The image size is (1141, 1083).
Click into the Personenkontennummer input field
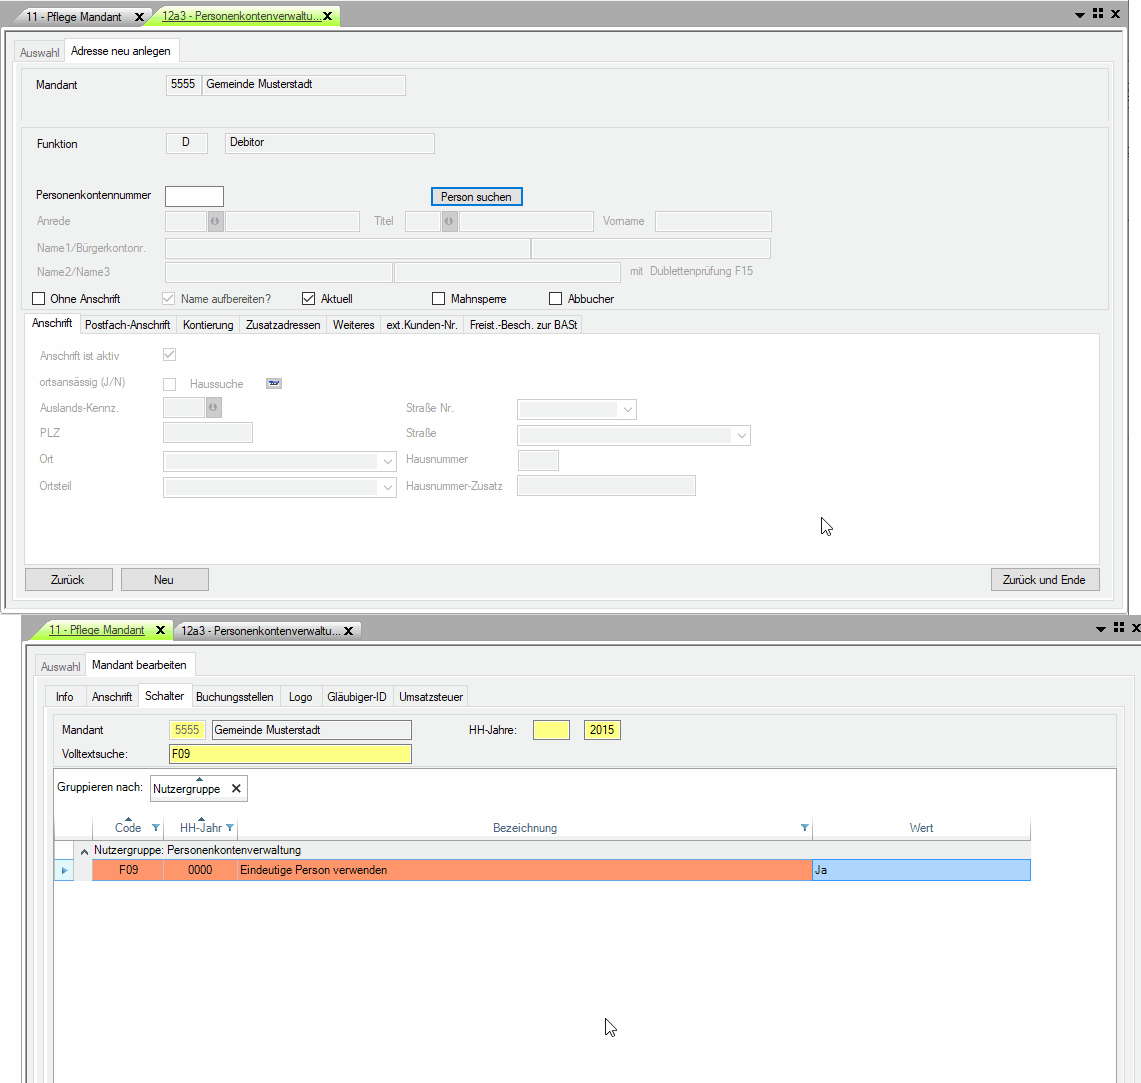coord(194,197)
